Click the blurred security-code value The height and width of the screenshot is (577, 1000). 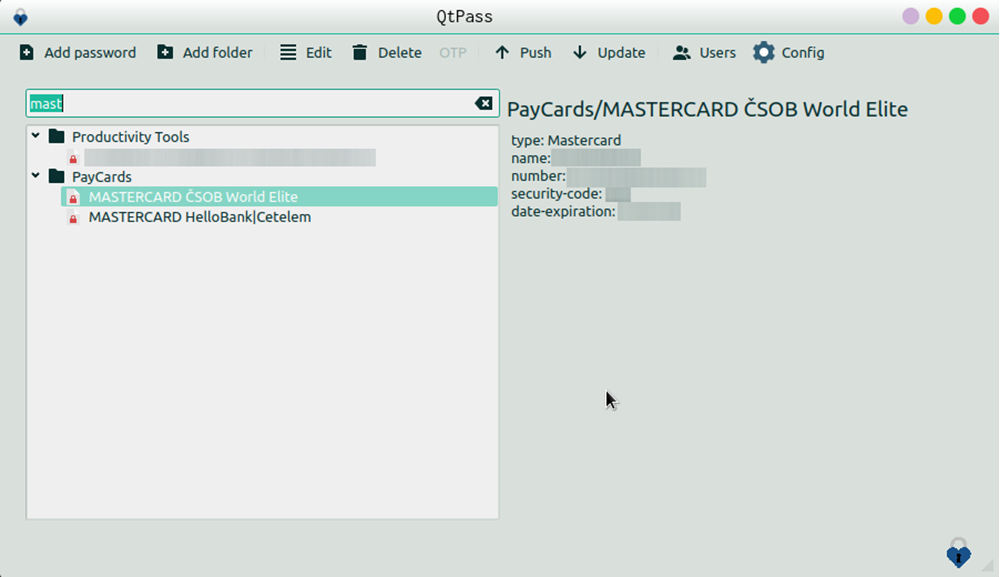click(618, 194)
